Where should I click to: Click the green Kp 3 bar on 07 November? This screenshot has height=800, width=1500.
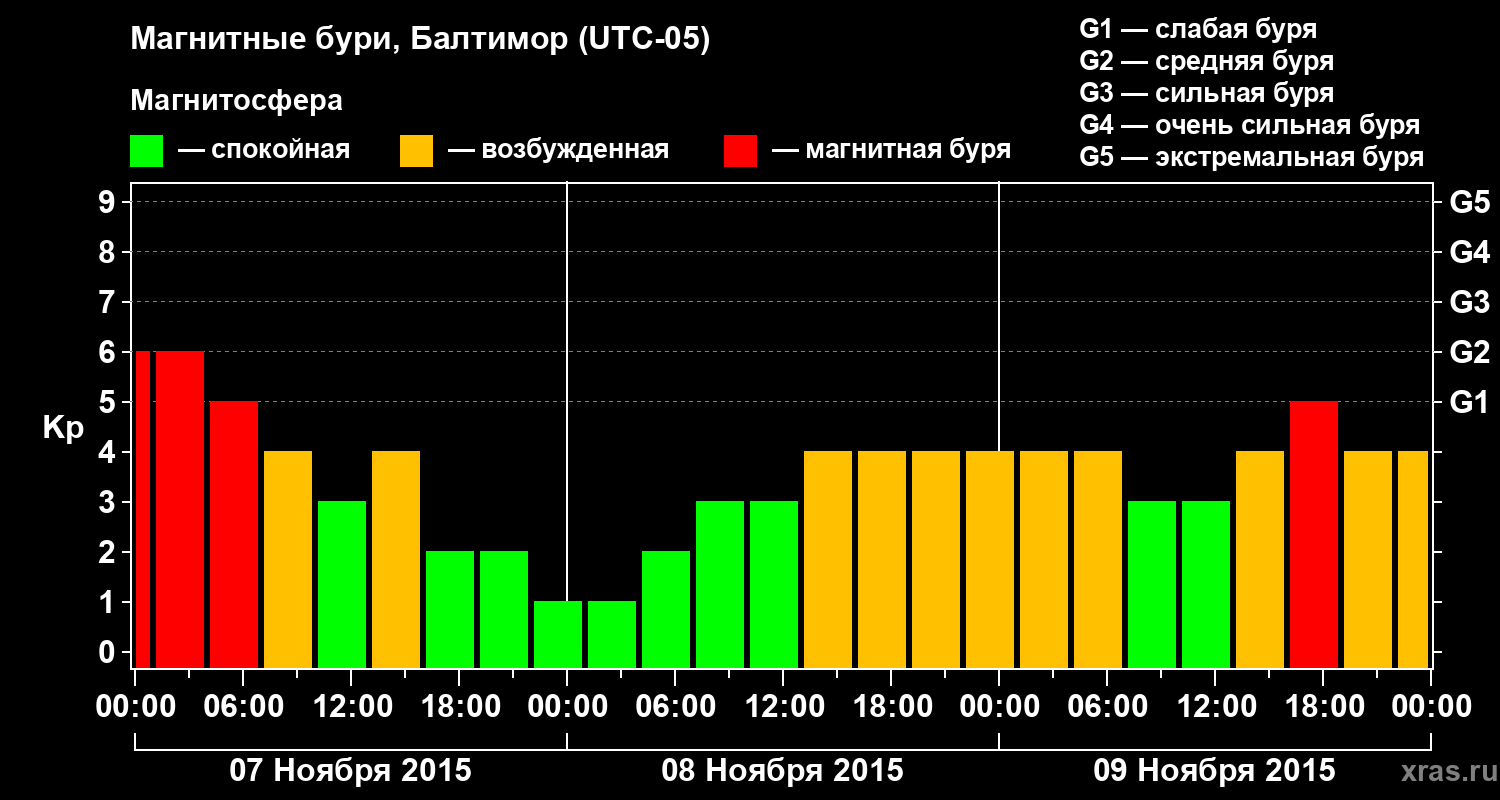pyautogui.click(x=342, y=584)
